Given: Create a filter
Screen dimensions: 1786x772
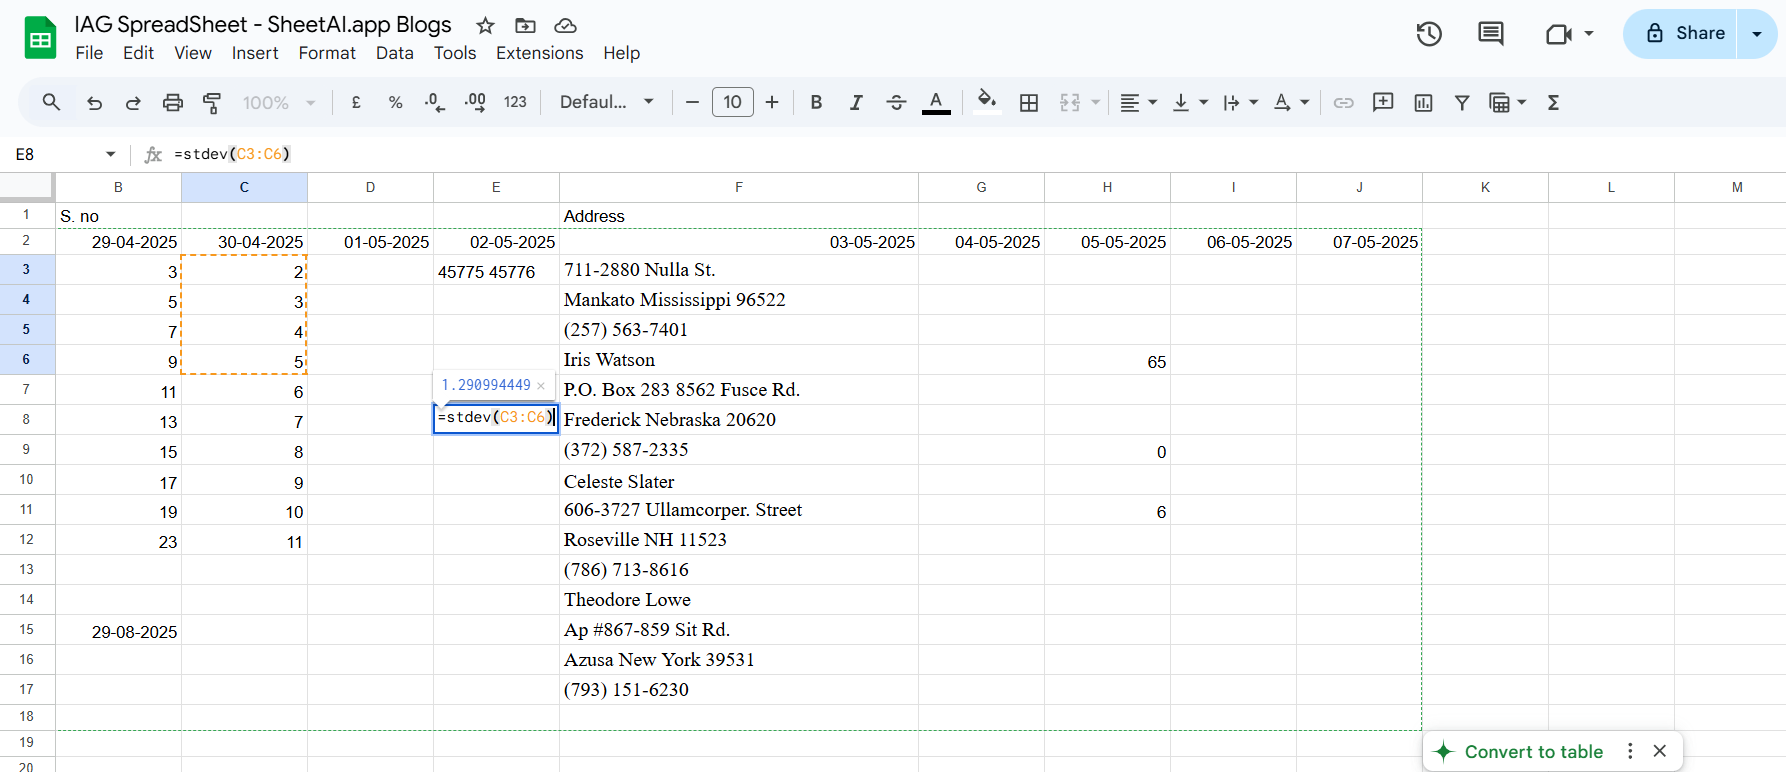Looking at the screenshot, I should coord(1462,102).
